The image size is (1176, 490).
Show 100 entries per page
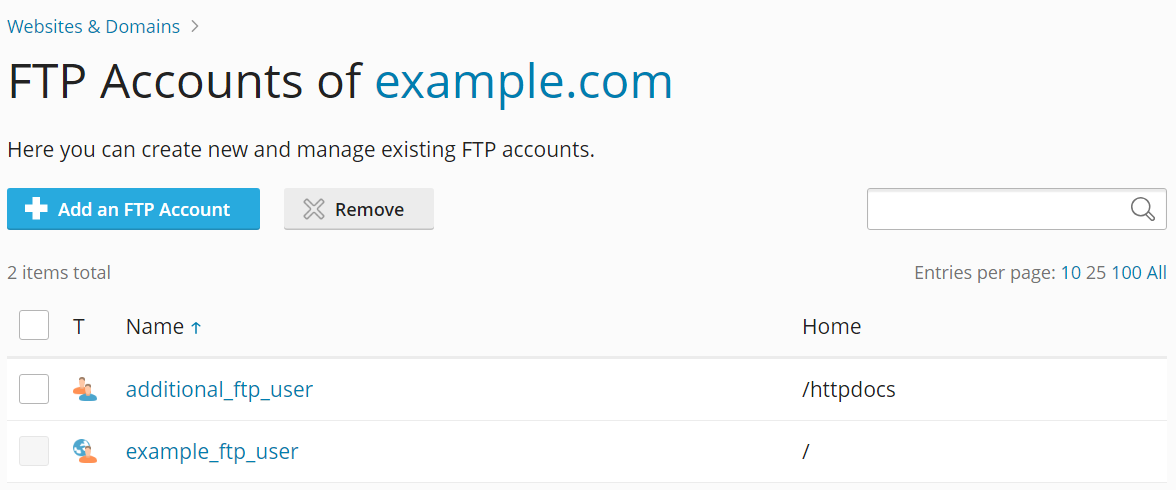[1126, 272]
